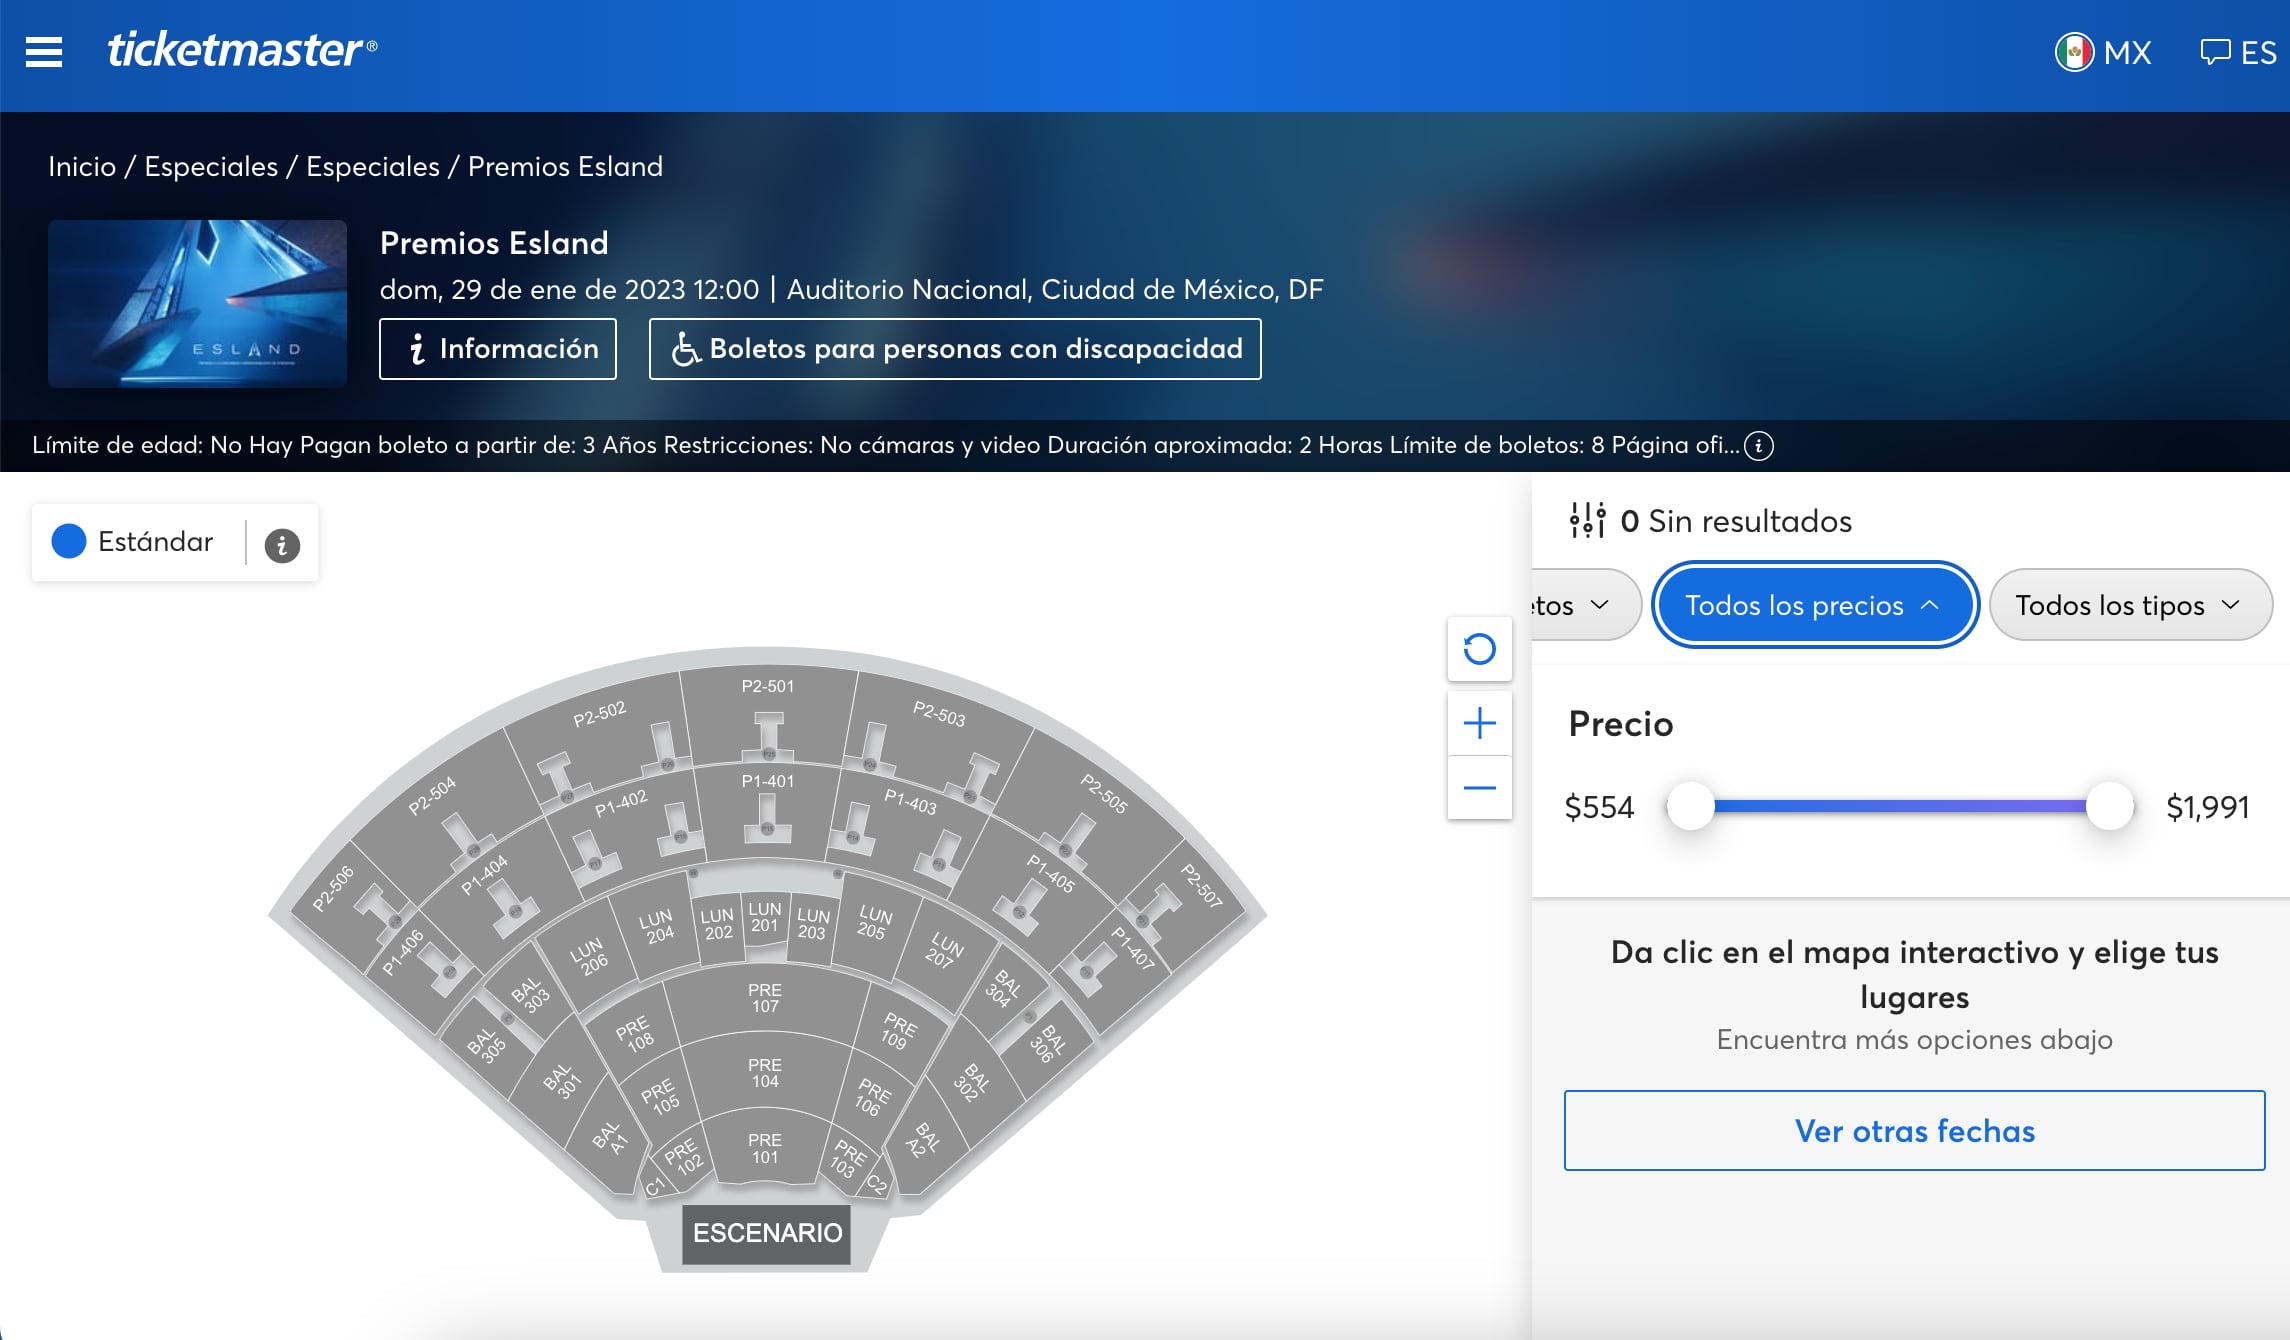Click the Información button
Screen dimensions: 2290x1340
tap(498, 349)
